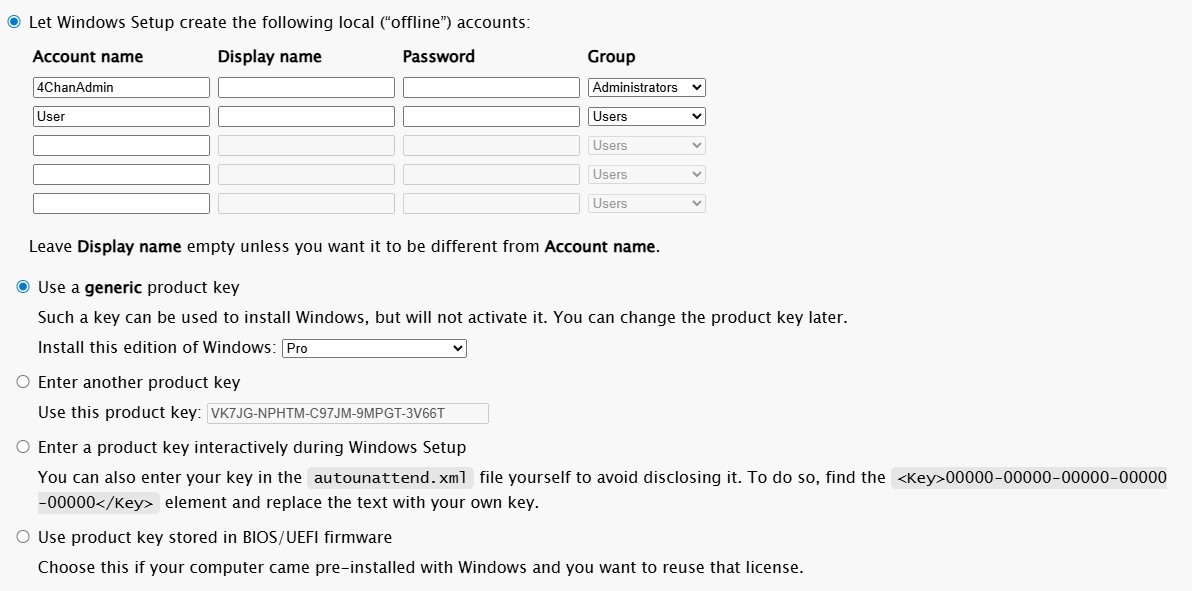Viewport: 1192px width, 591px height.
Task: Click Password field for 4ChanAdmin
Action: (491, 87)
